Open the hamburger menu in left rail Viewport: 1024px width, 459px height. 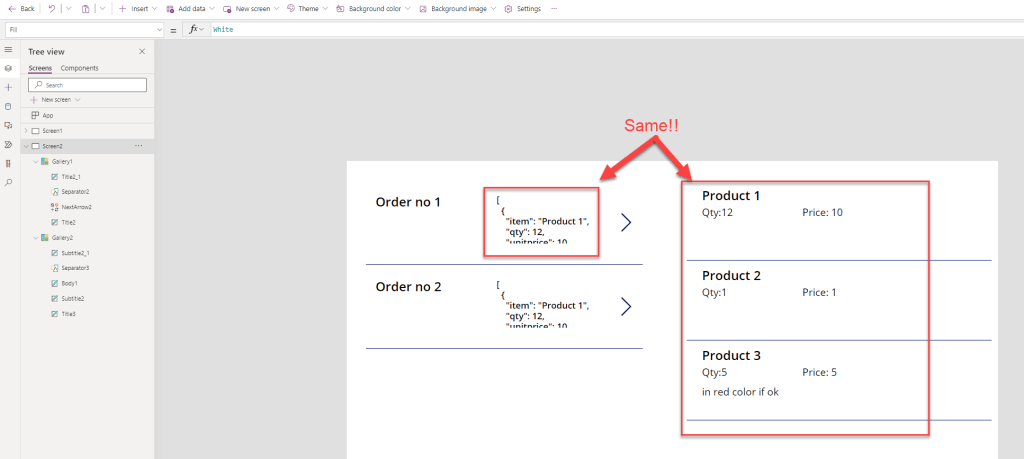[x=8, y=50]
